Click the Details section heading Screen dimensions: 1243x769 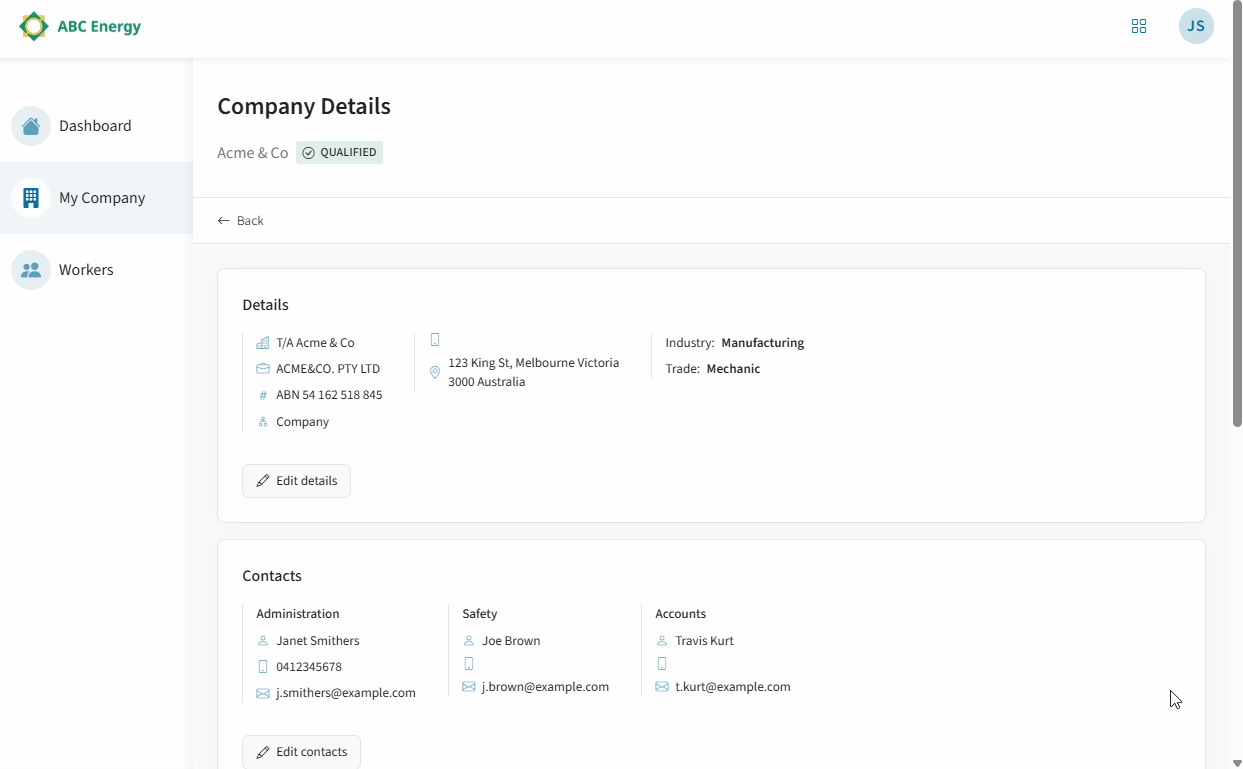click(265, 305)
